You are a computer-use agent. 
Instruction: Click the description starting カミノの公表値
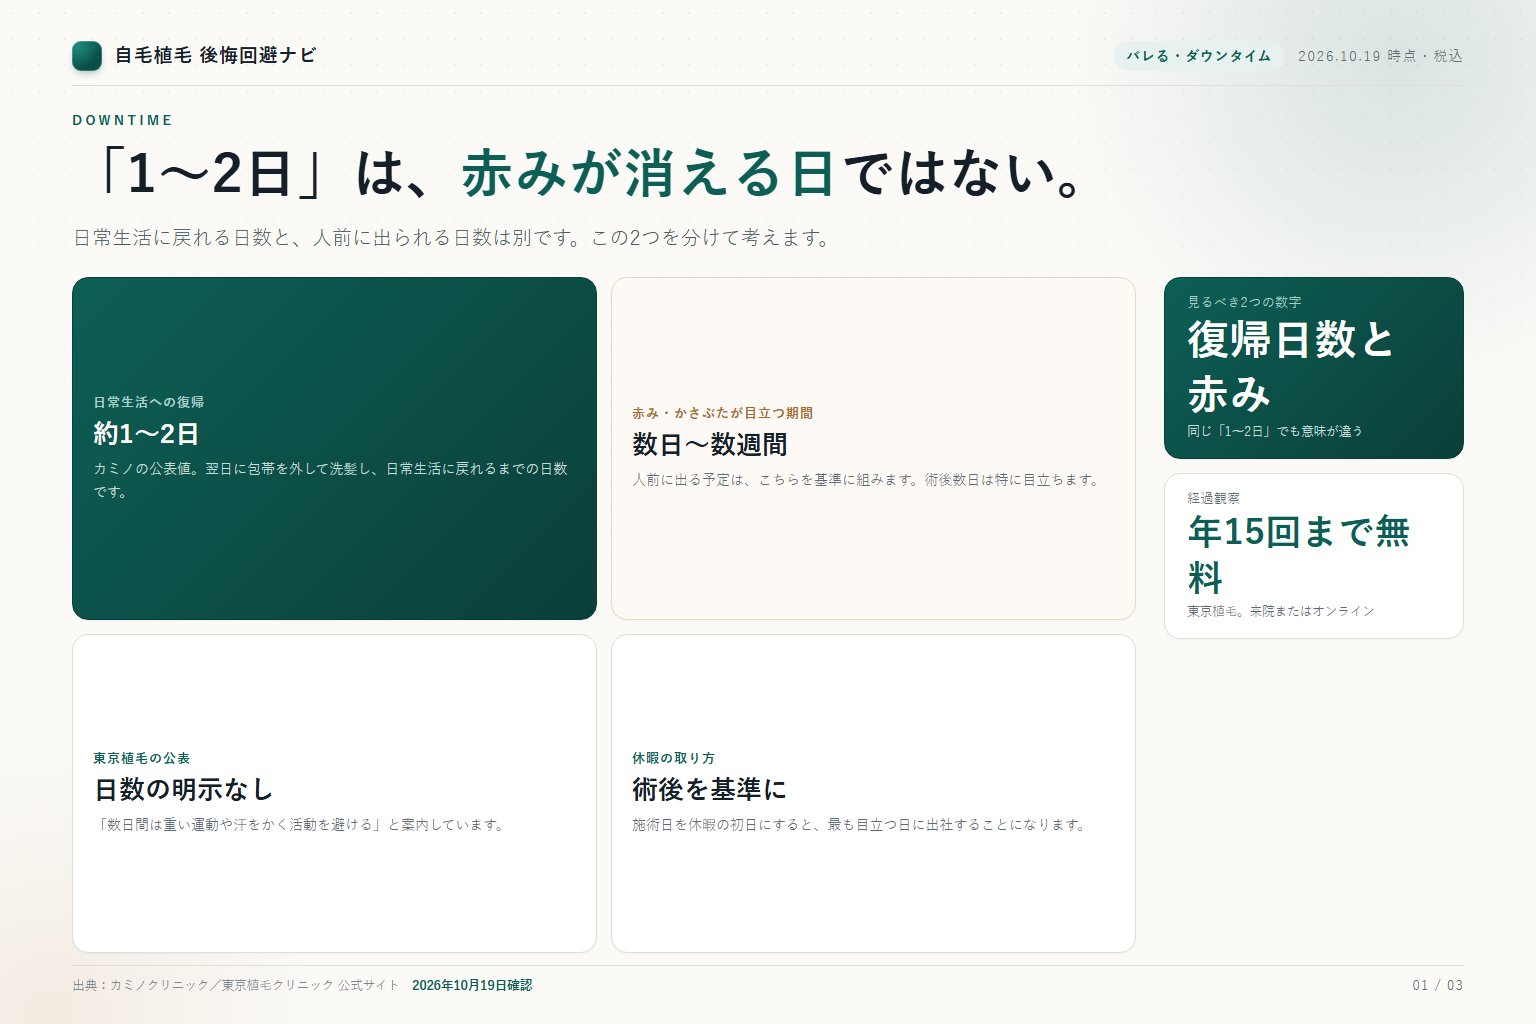click(x=331, y=480)
